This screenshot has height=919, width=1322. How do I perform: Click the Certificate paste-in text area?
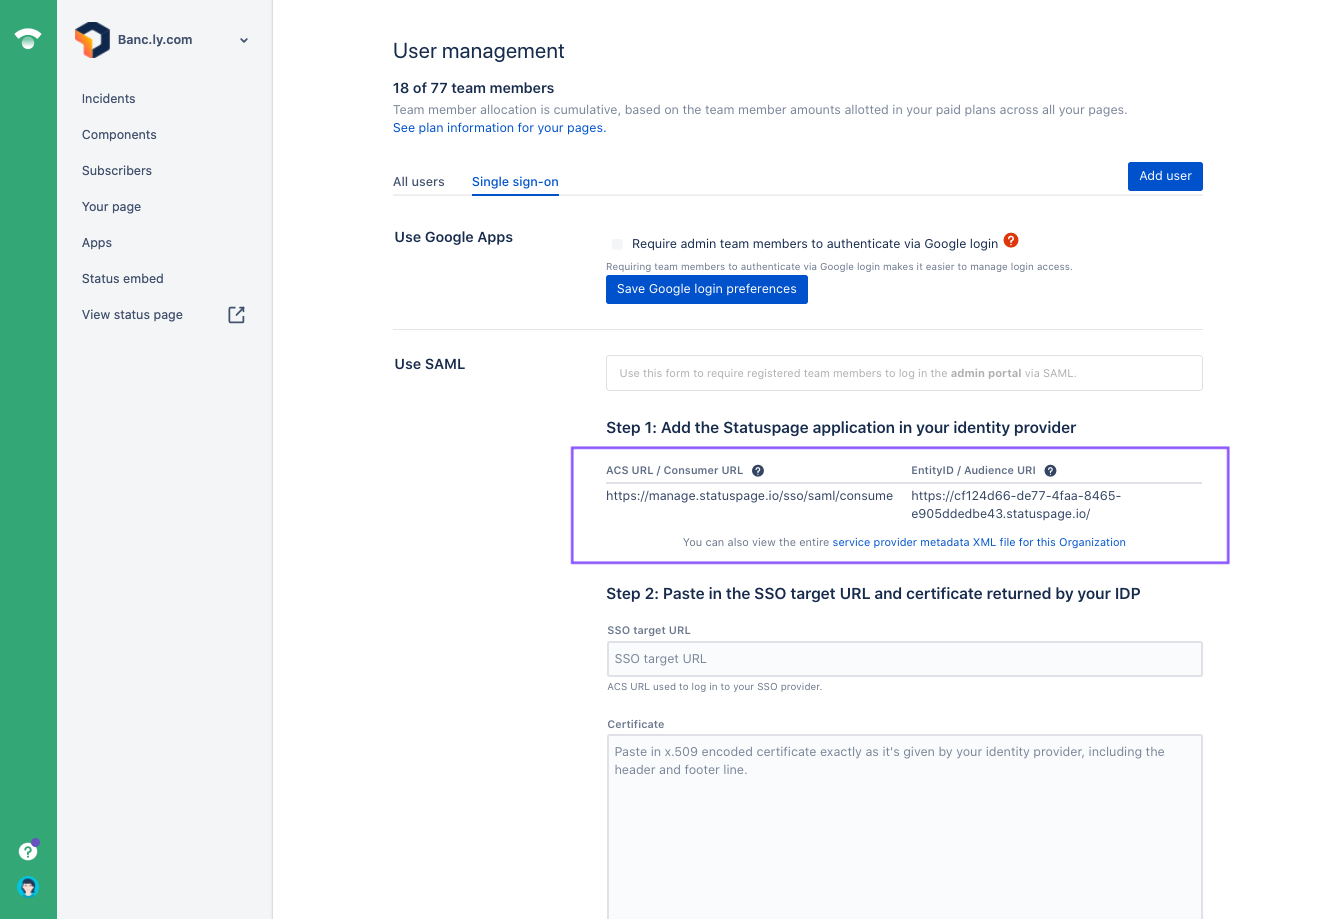pyautogui.click(x=904, y=800)
